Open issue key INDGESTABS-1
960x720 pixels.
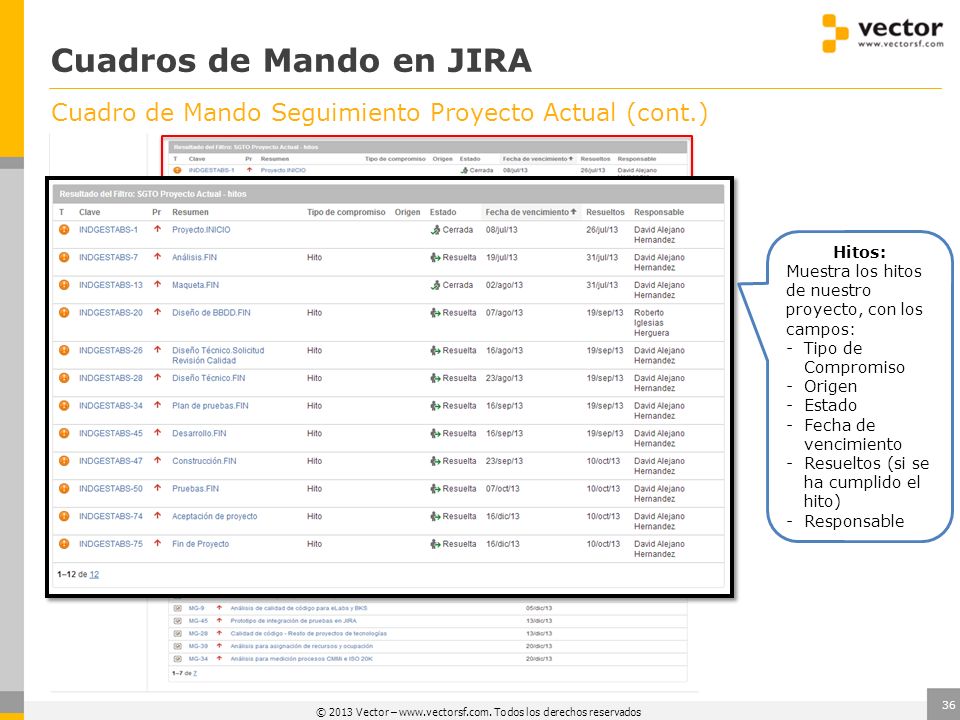[108, 230]
